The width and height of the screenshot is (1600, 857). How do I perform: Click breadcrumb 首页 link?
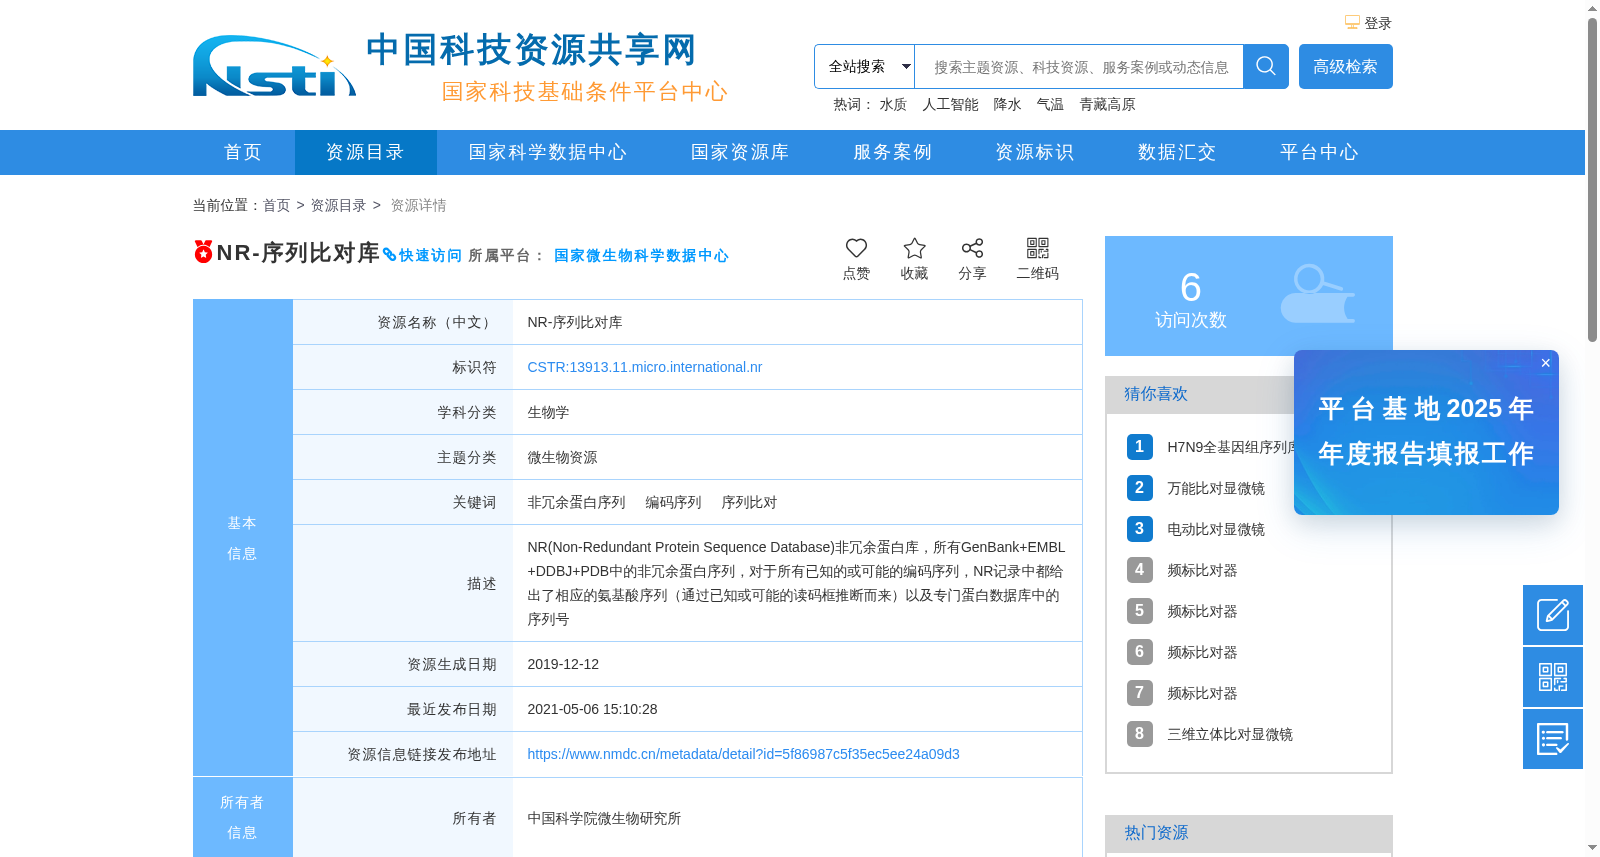[x=276, y=205]
